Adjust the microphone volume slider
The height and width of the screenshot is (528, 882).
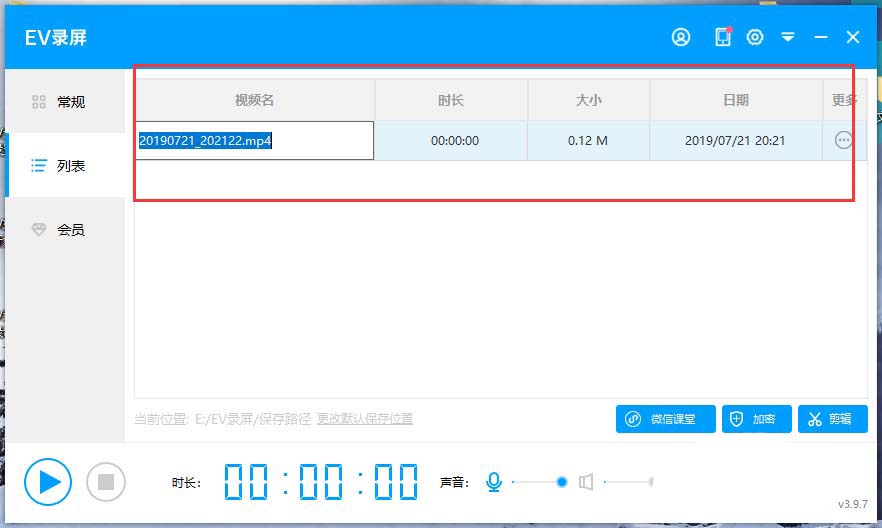click(561, 482)
